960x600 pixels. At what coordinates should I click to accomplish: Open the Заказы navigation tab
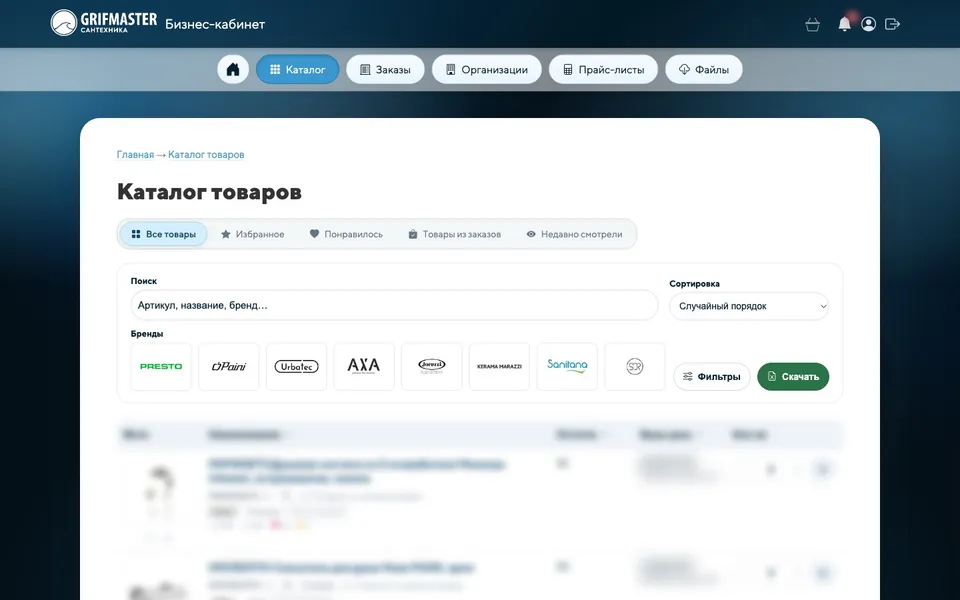tap(385, 69)
